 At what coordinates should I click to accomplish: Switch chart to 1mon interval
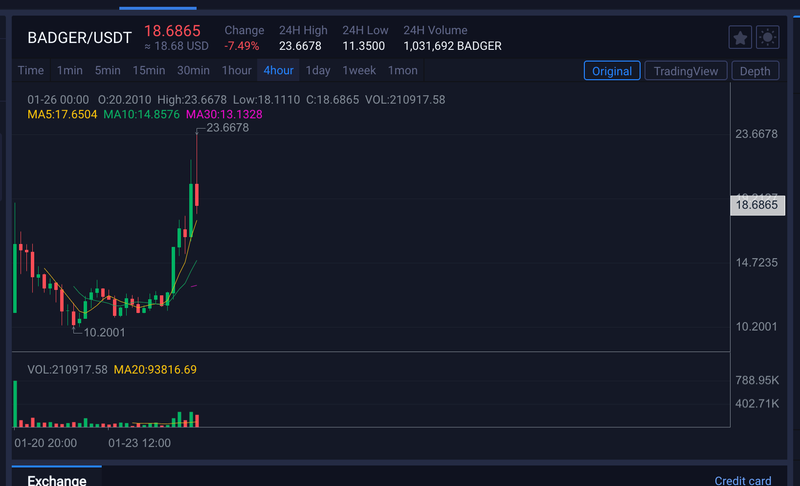[403, 70]
